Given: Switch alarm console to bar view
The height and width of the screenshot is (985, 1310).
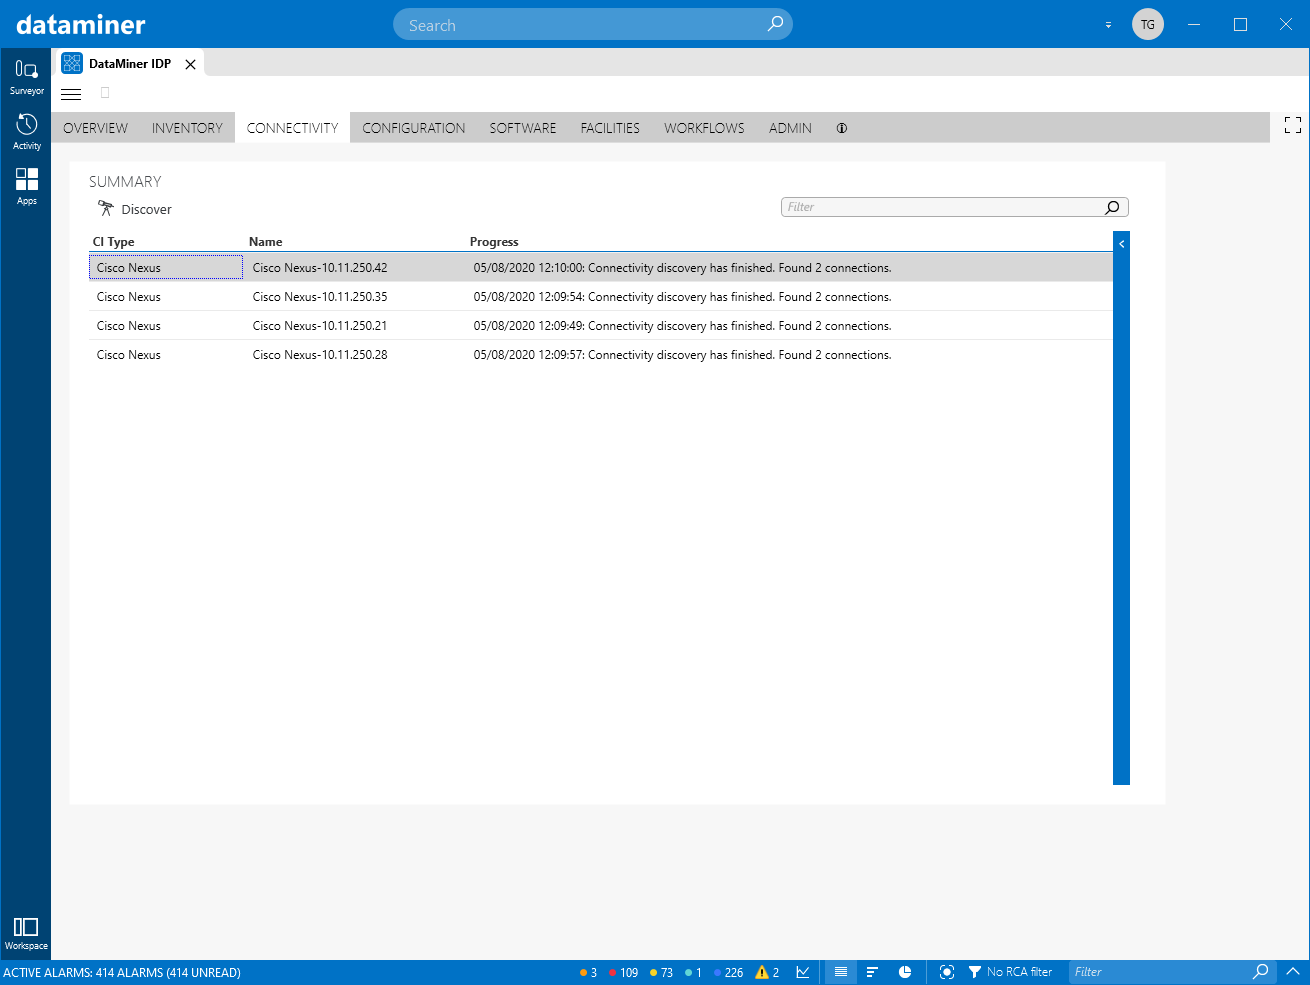Looking at the screenshot, I should click(872, 972).
